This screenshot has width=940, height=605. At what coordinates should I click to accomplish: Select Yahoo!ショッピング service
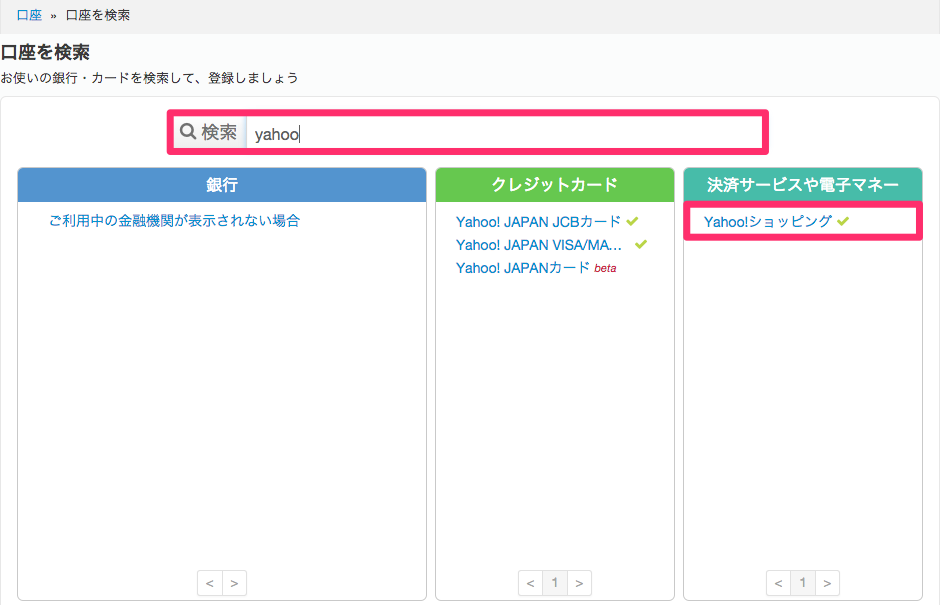(x=768, y=222)
